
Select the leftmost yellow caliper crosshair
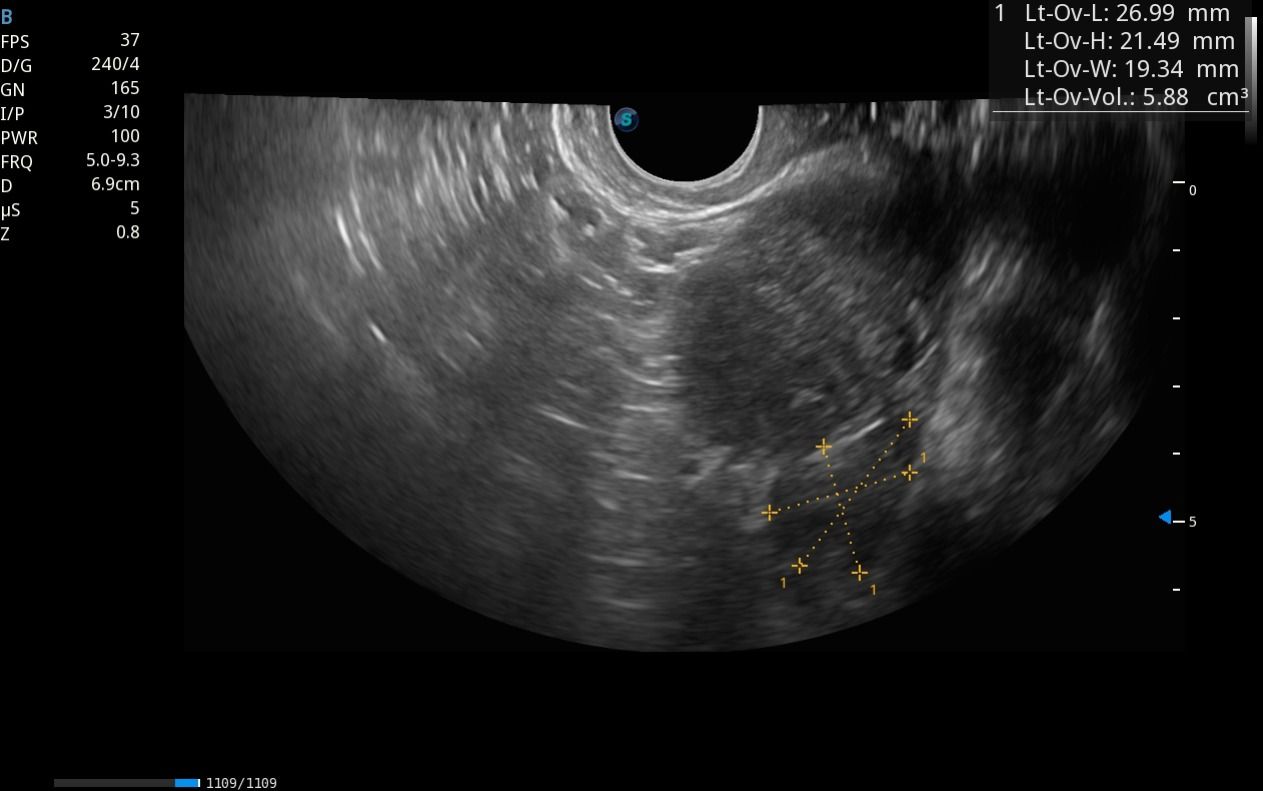(x=769, y=513)
